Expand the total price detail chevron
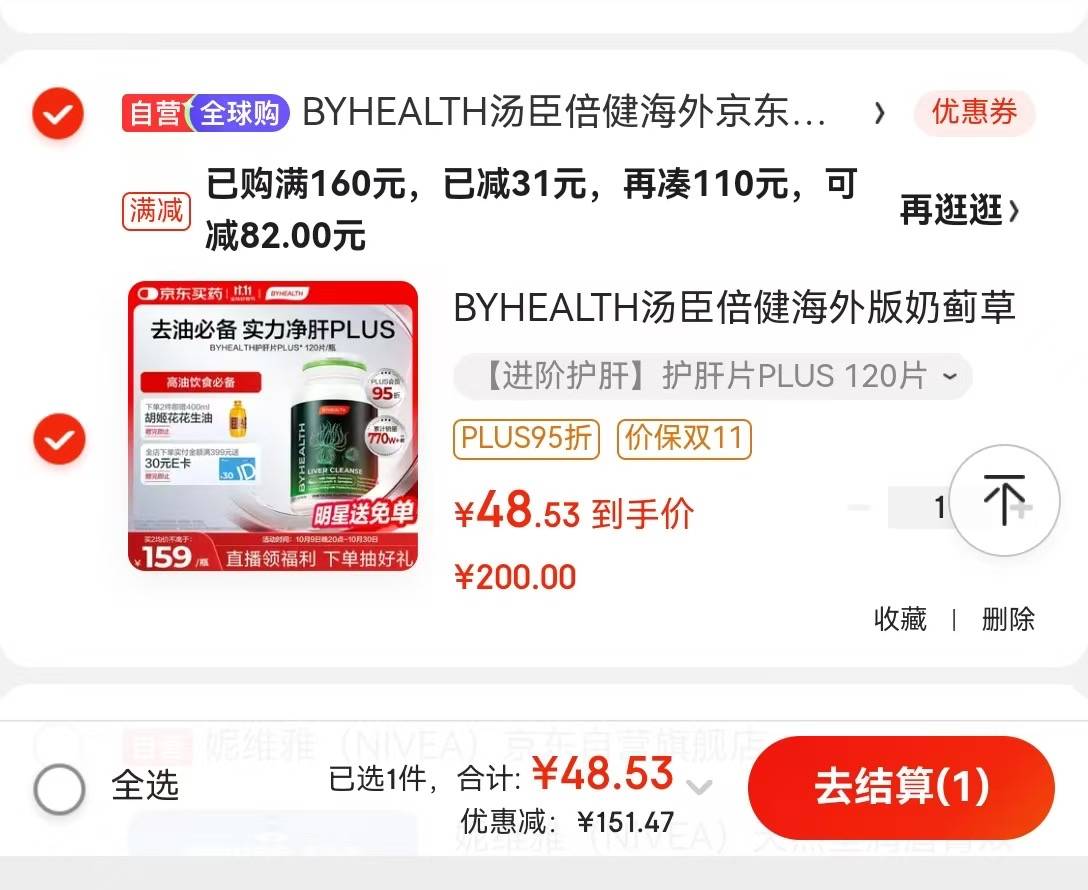This screenshot has width=1088, height=890. point(699,787)
